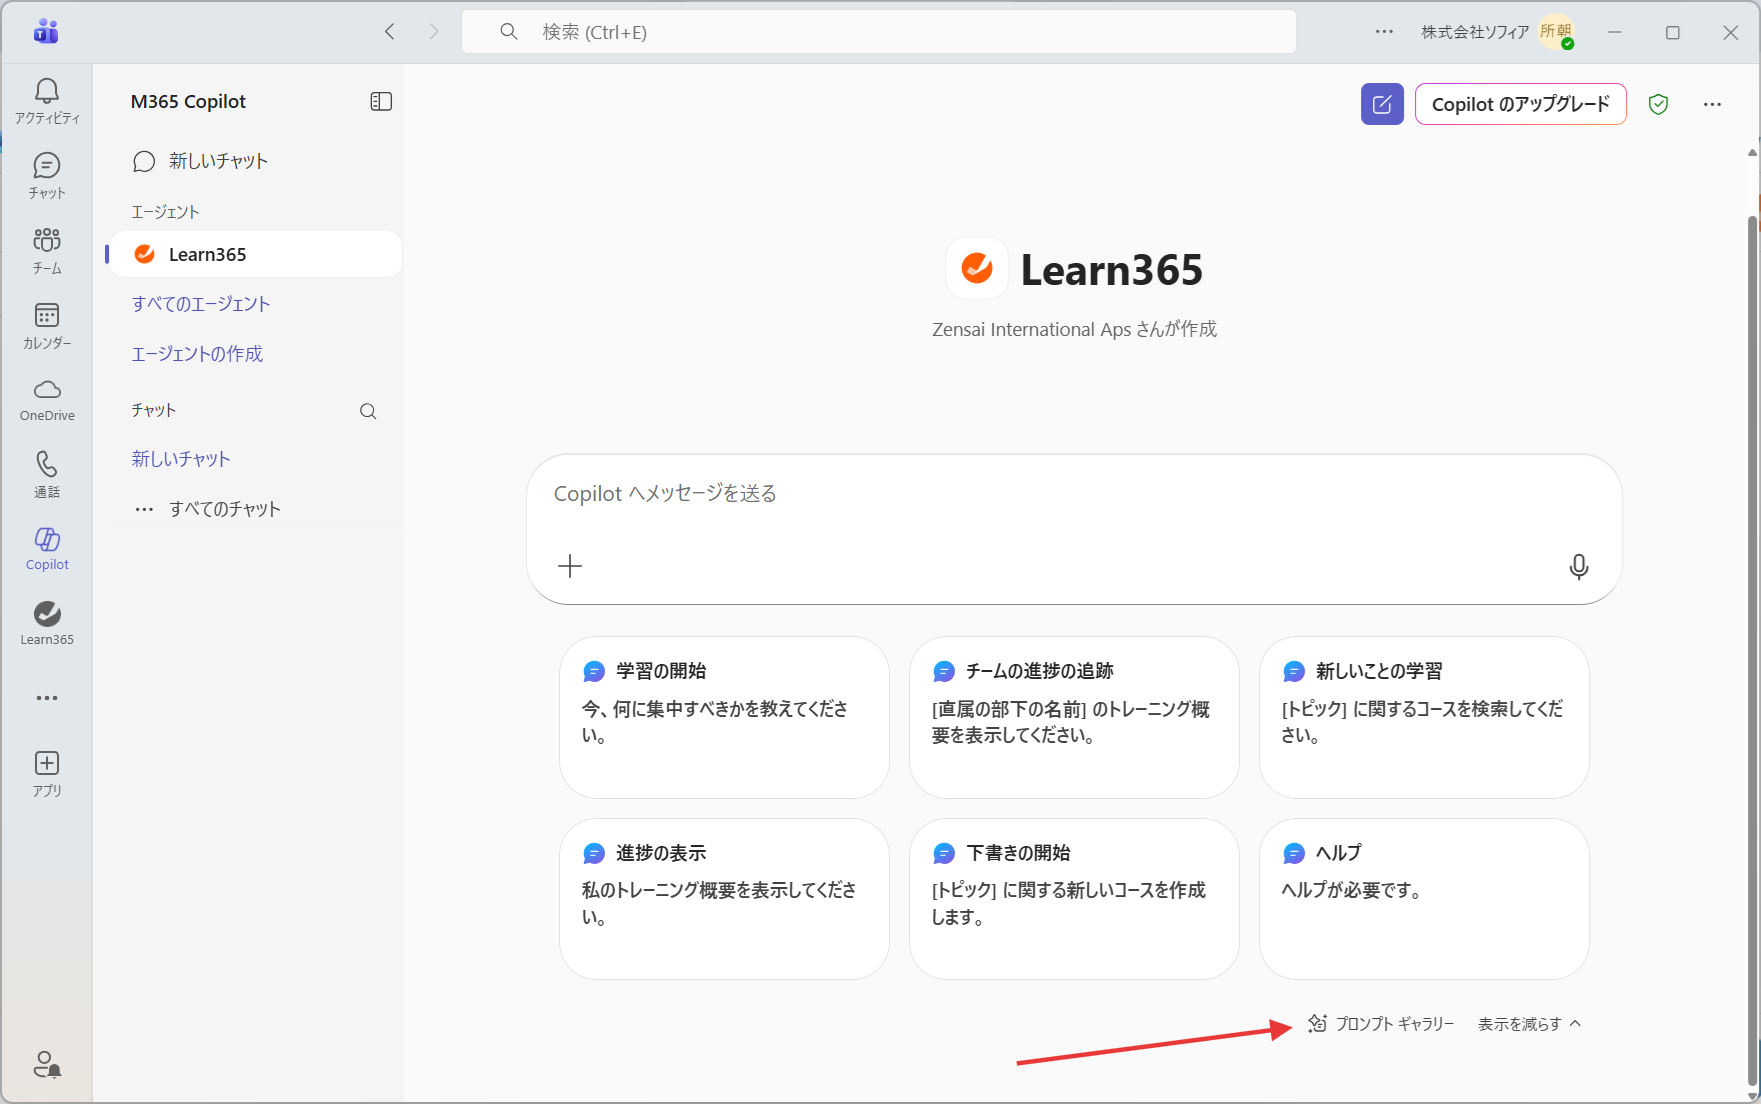Go forward with the right arrow

click(434, 32)
